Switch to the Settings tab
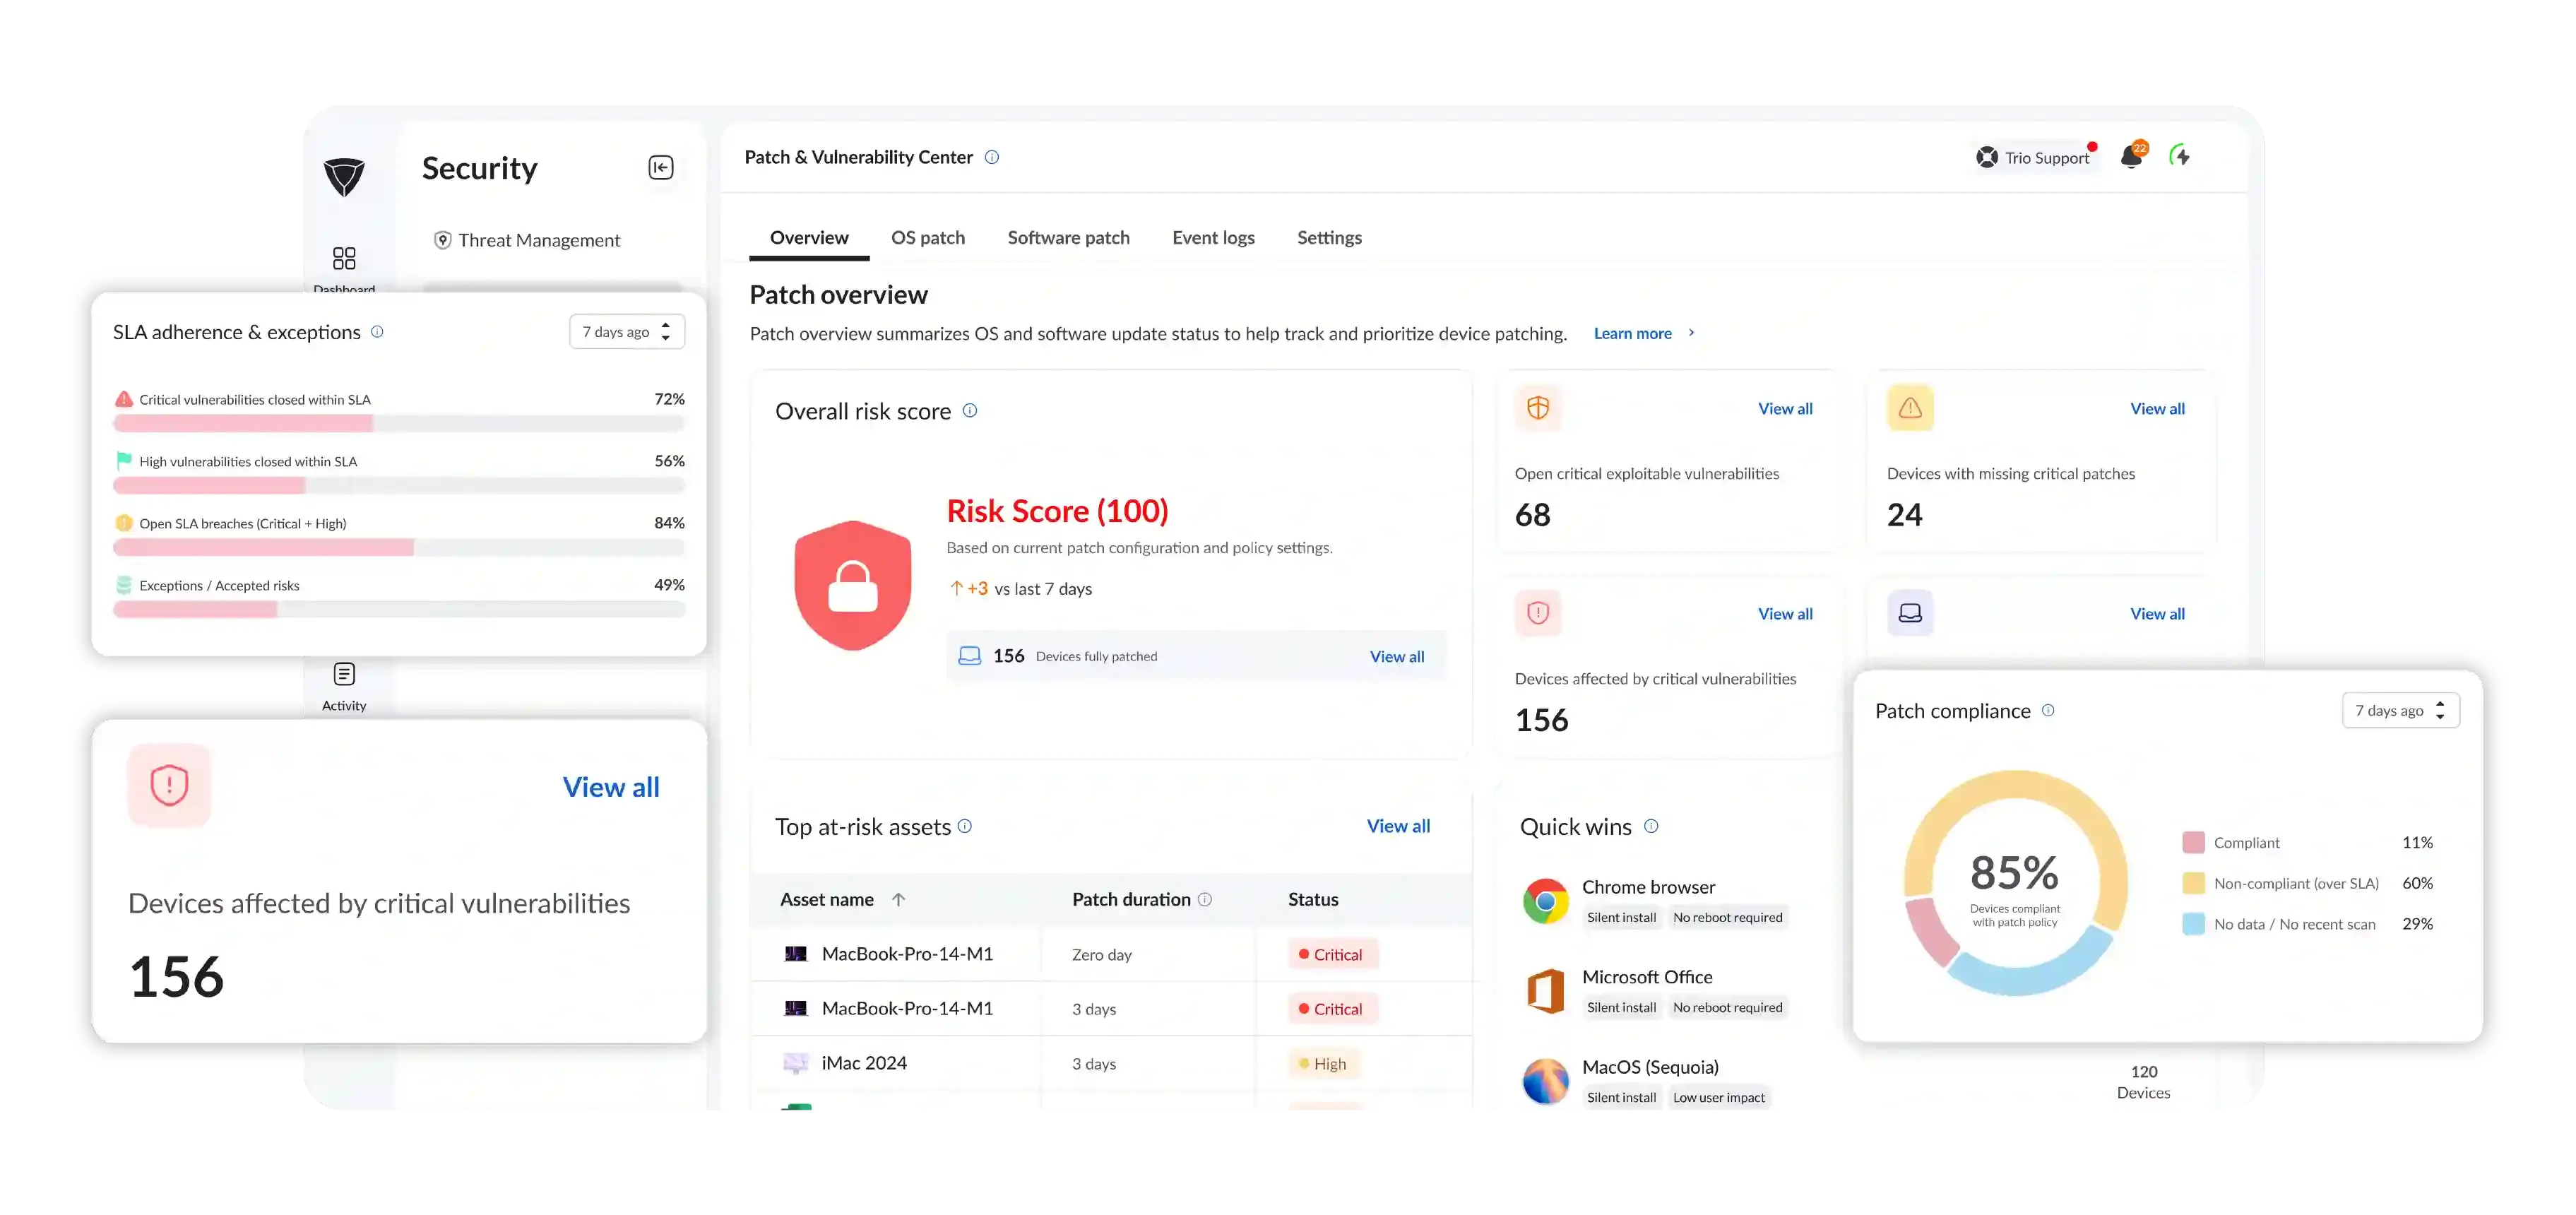Screen dimensions: 2576x1215 pyautogui.click(x=1329, y=238)
